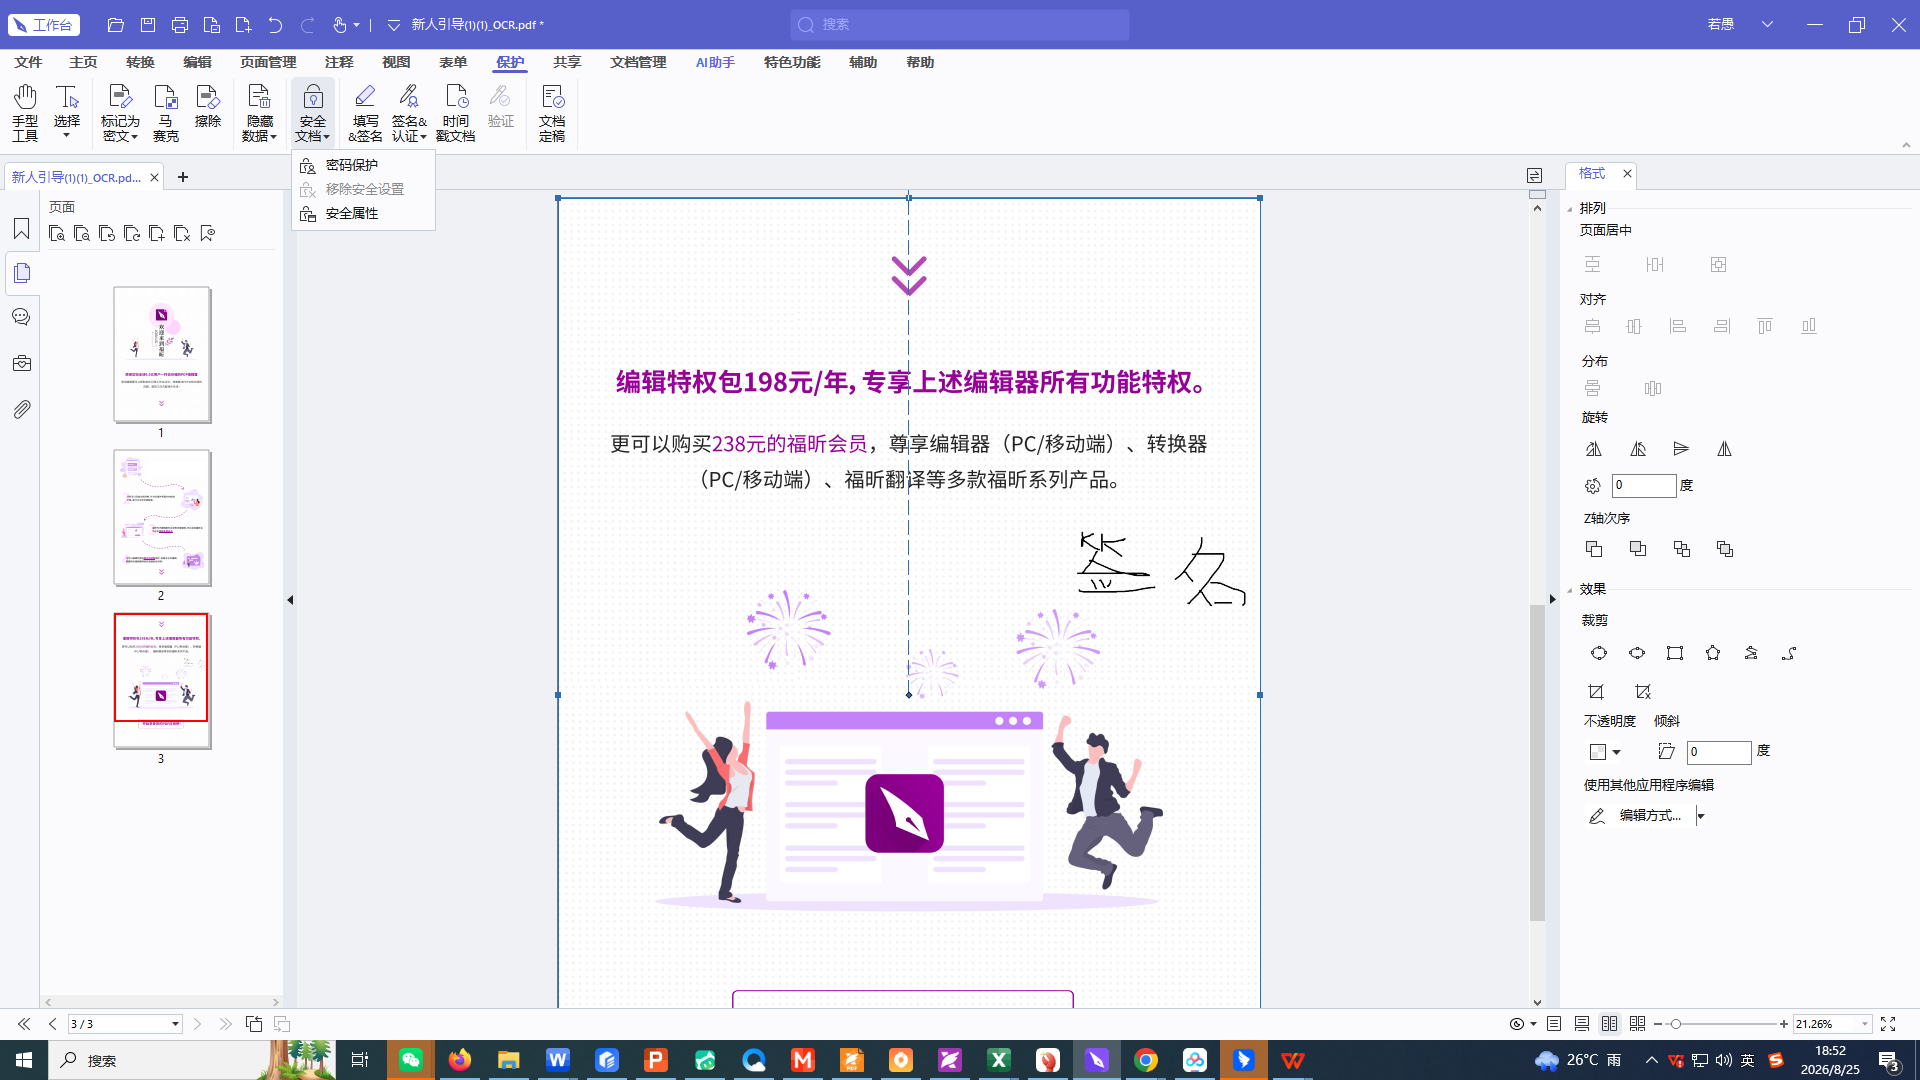Click the 时间戳文档 timestamp icon

point(456,112)
